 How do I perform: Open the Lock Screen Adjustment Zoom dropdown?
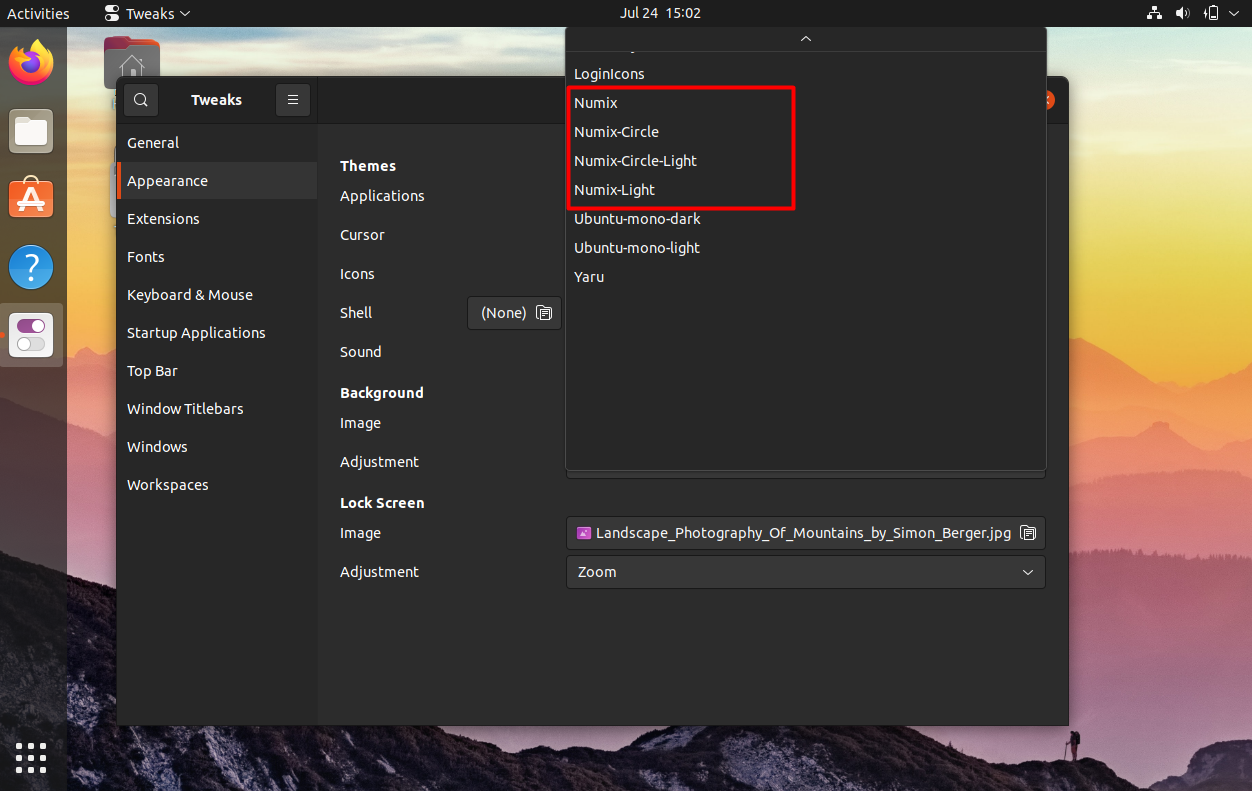806,572
